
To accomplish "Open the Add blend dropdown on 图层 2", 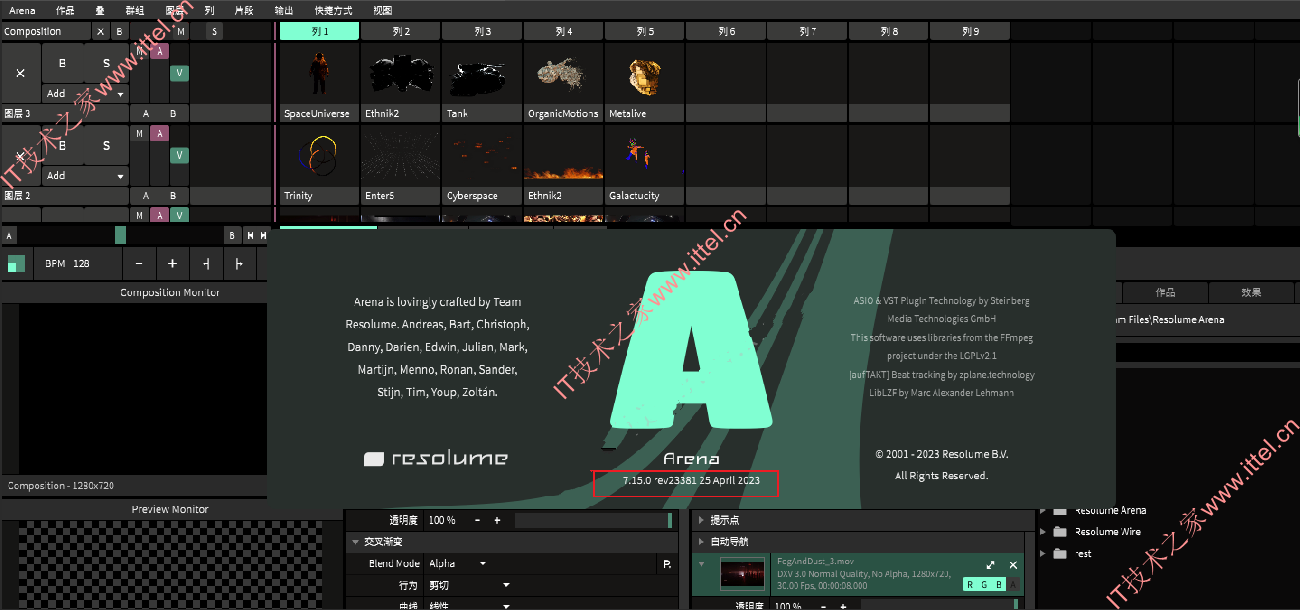I will (x=85, y=175).
